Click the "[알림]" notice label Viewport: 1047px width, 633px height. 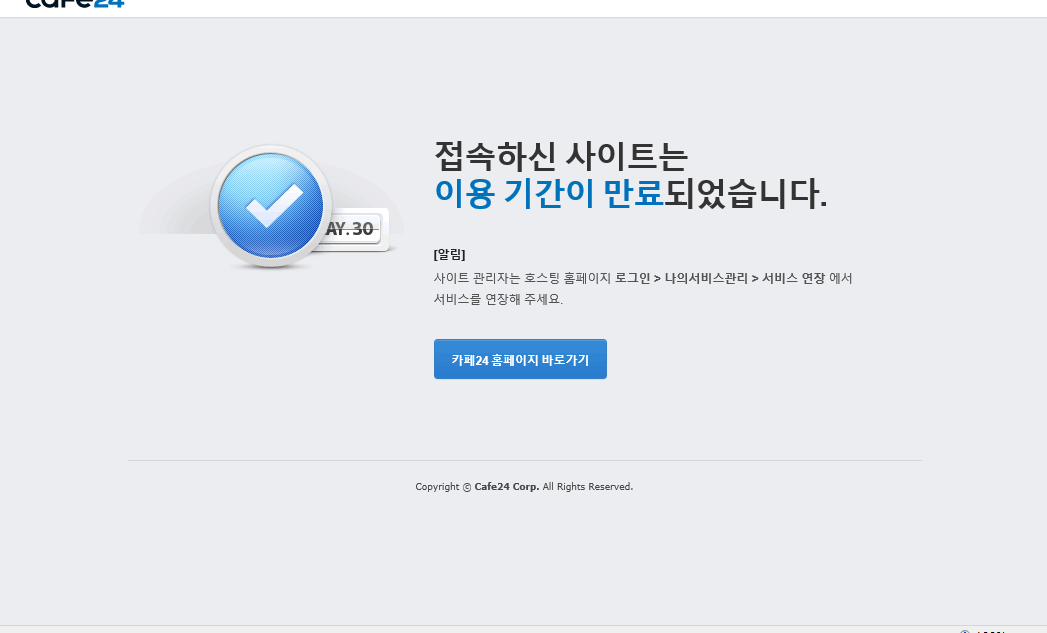449,254
